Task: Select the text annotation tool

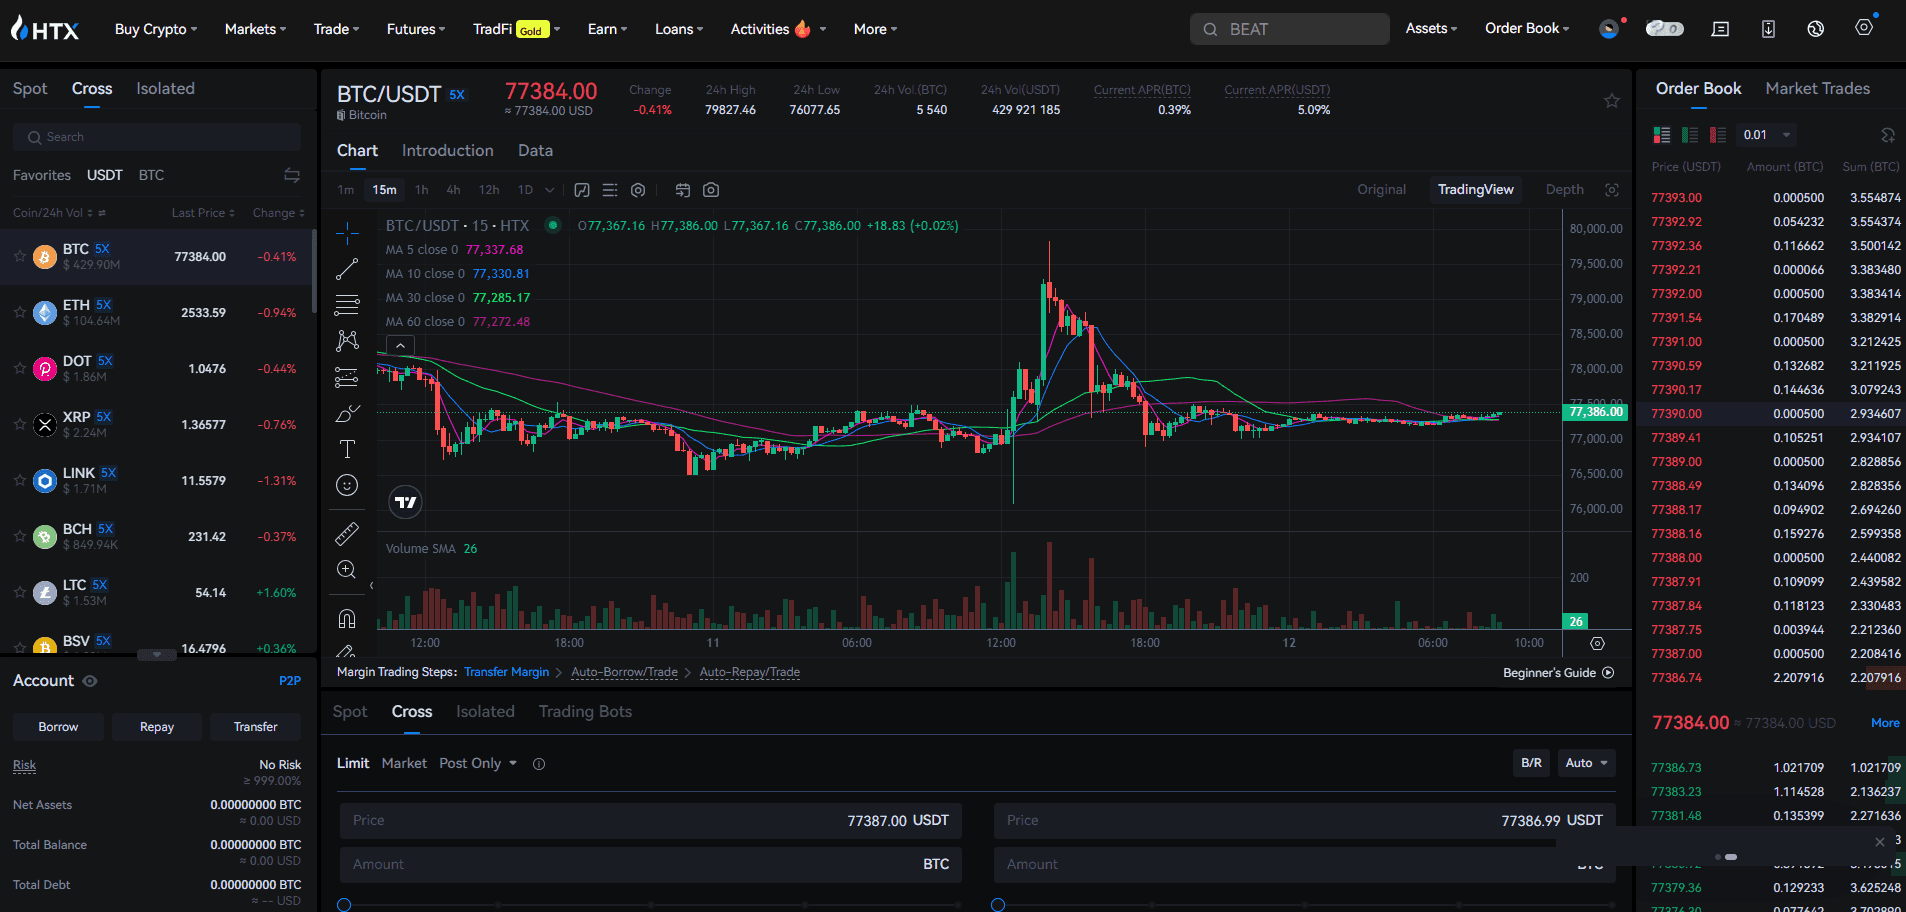Action: 347,449
